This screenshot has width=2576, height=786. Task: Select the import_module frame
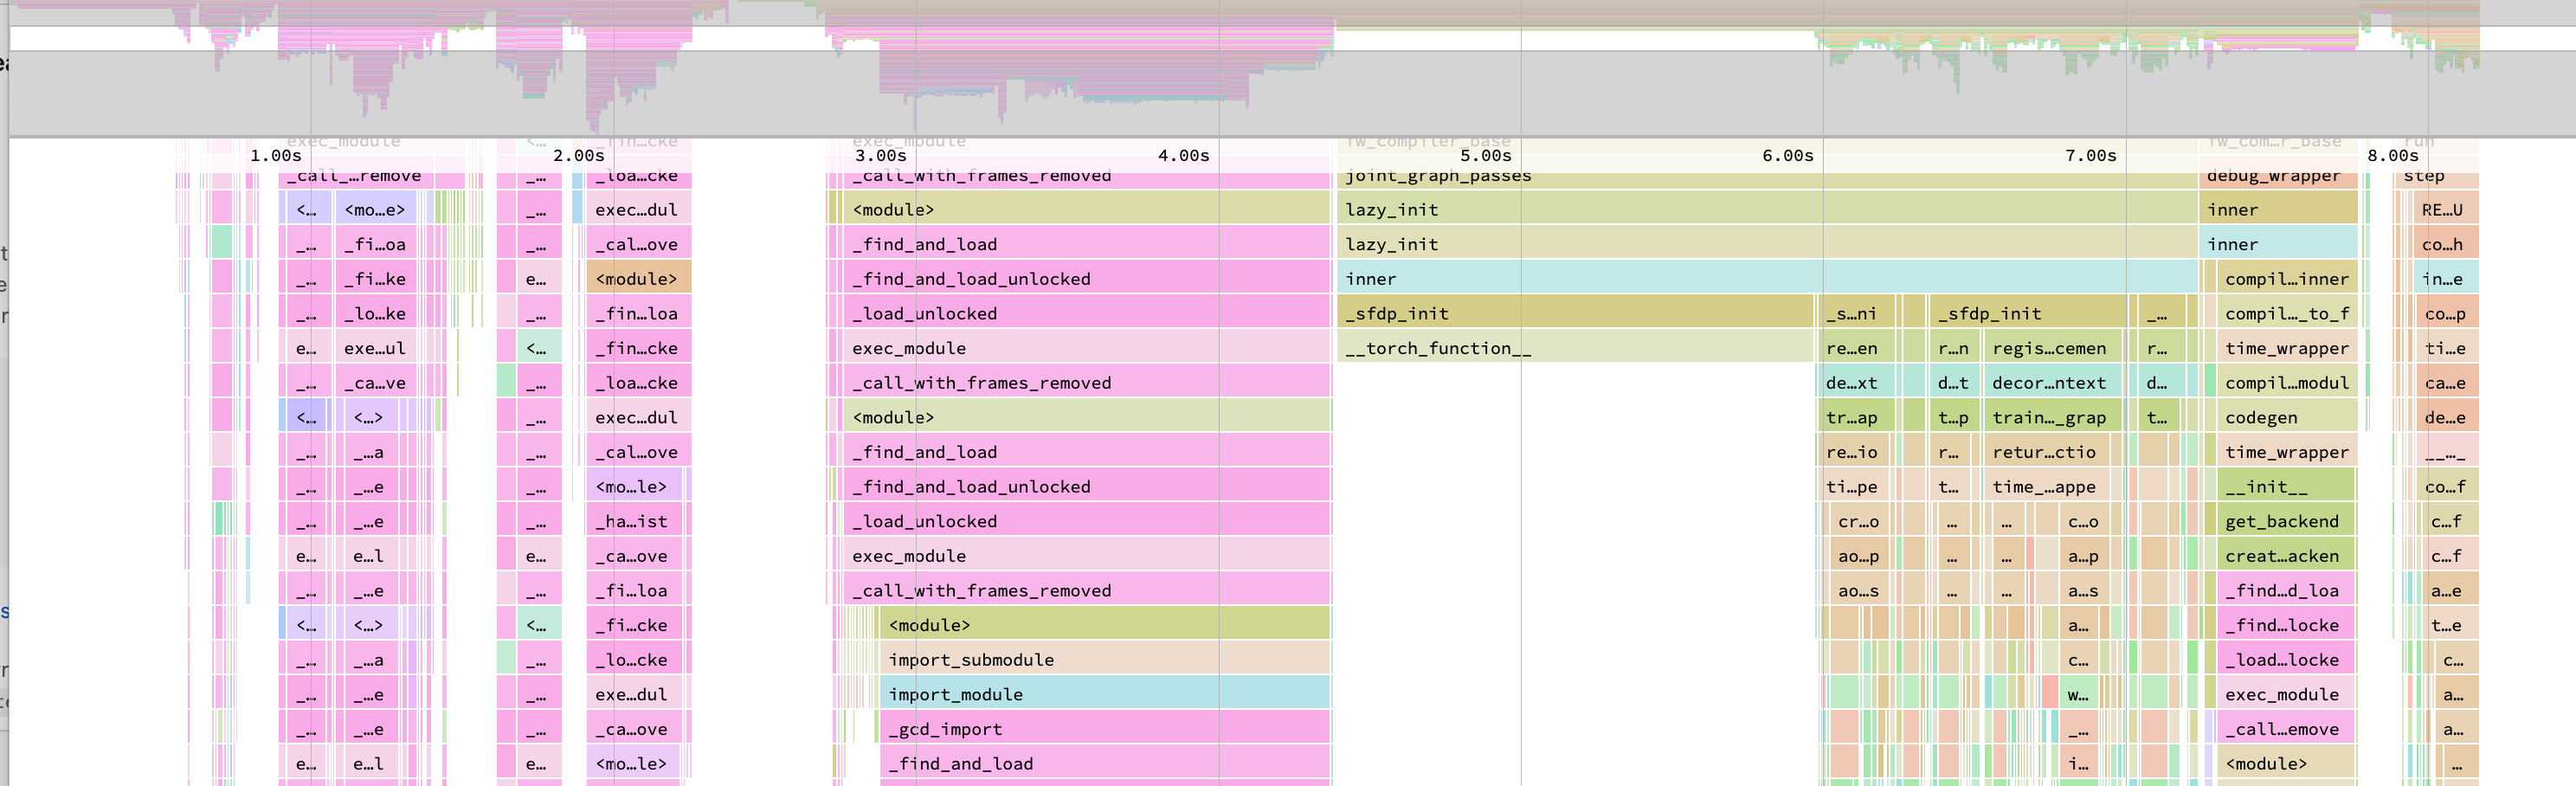[x=1000, y=694]
